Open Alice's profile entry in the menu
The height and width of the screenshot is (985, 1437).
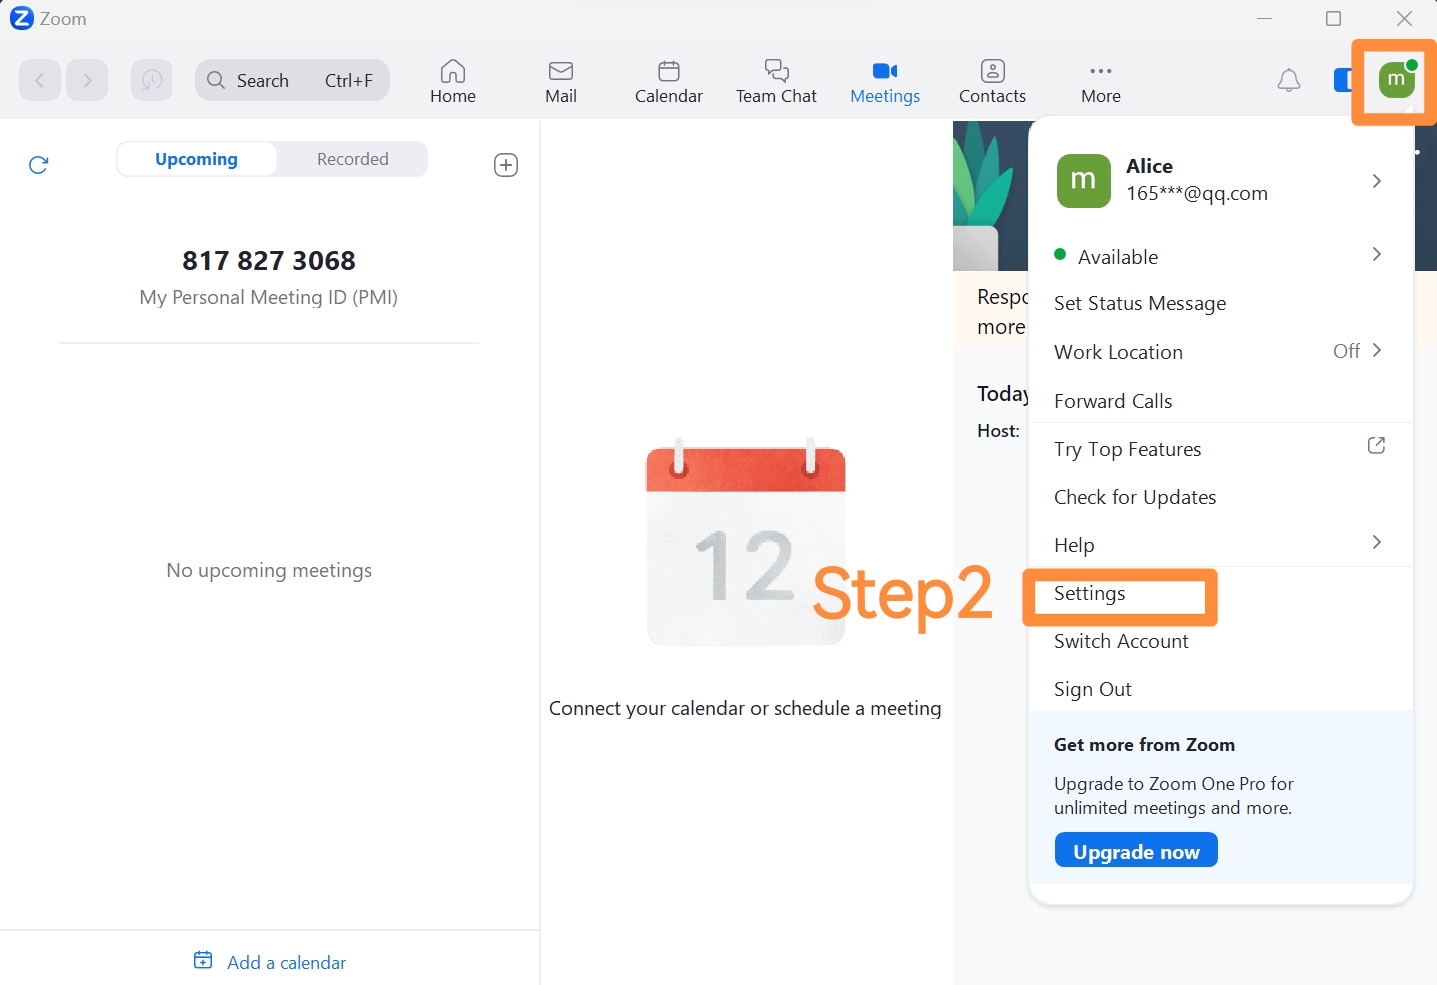(1220, 181)
